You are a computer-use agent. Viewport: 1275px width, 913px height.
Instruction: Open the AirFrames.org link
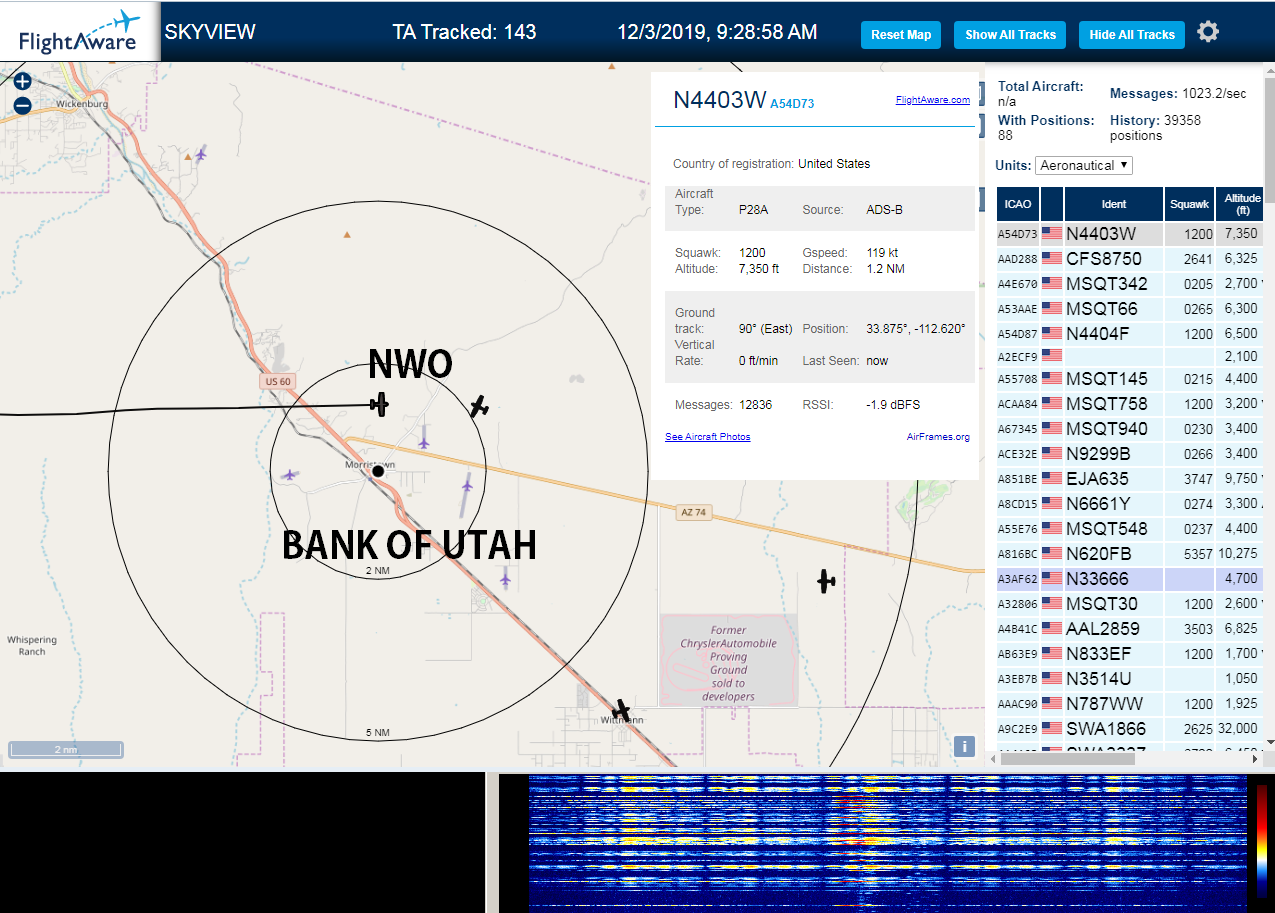[938, 437]
